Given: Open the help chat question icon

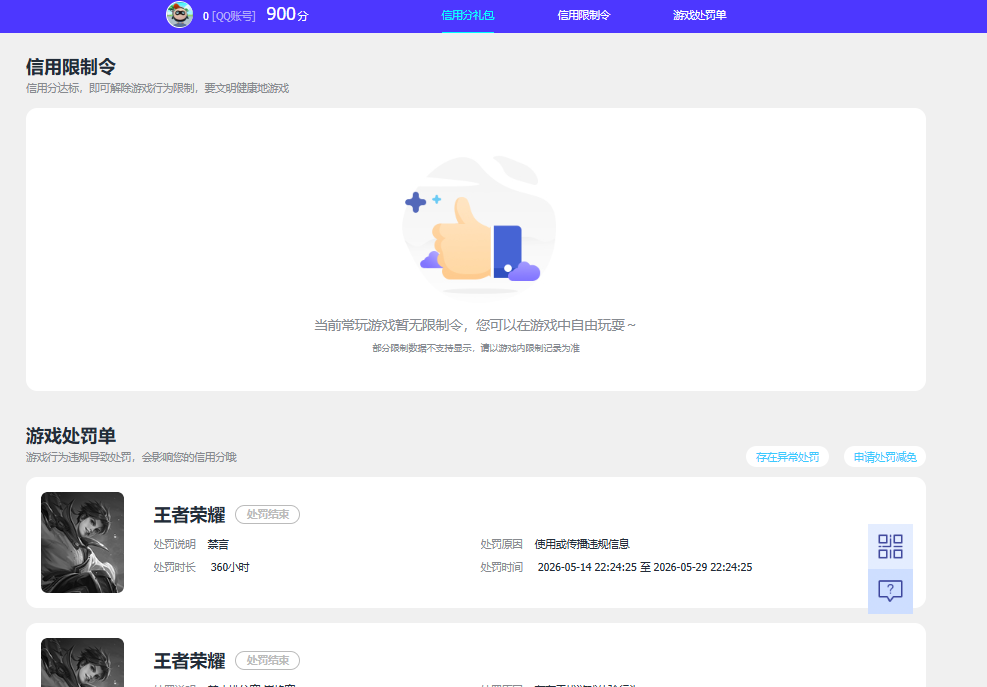Looking at the screenshot, I should click(x=890, y=591).
